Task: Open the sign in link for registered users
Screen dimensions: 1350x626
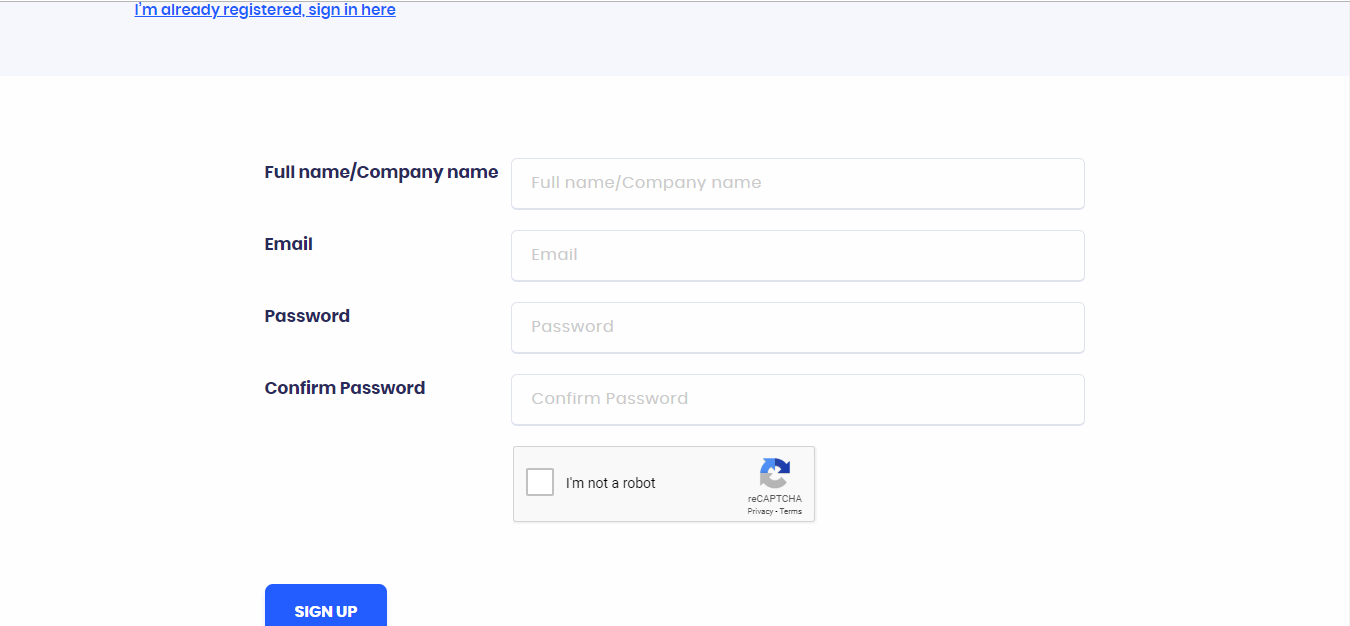Action: tap(264, 9)
